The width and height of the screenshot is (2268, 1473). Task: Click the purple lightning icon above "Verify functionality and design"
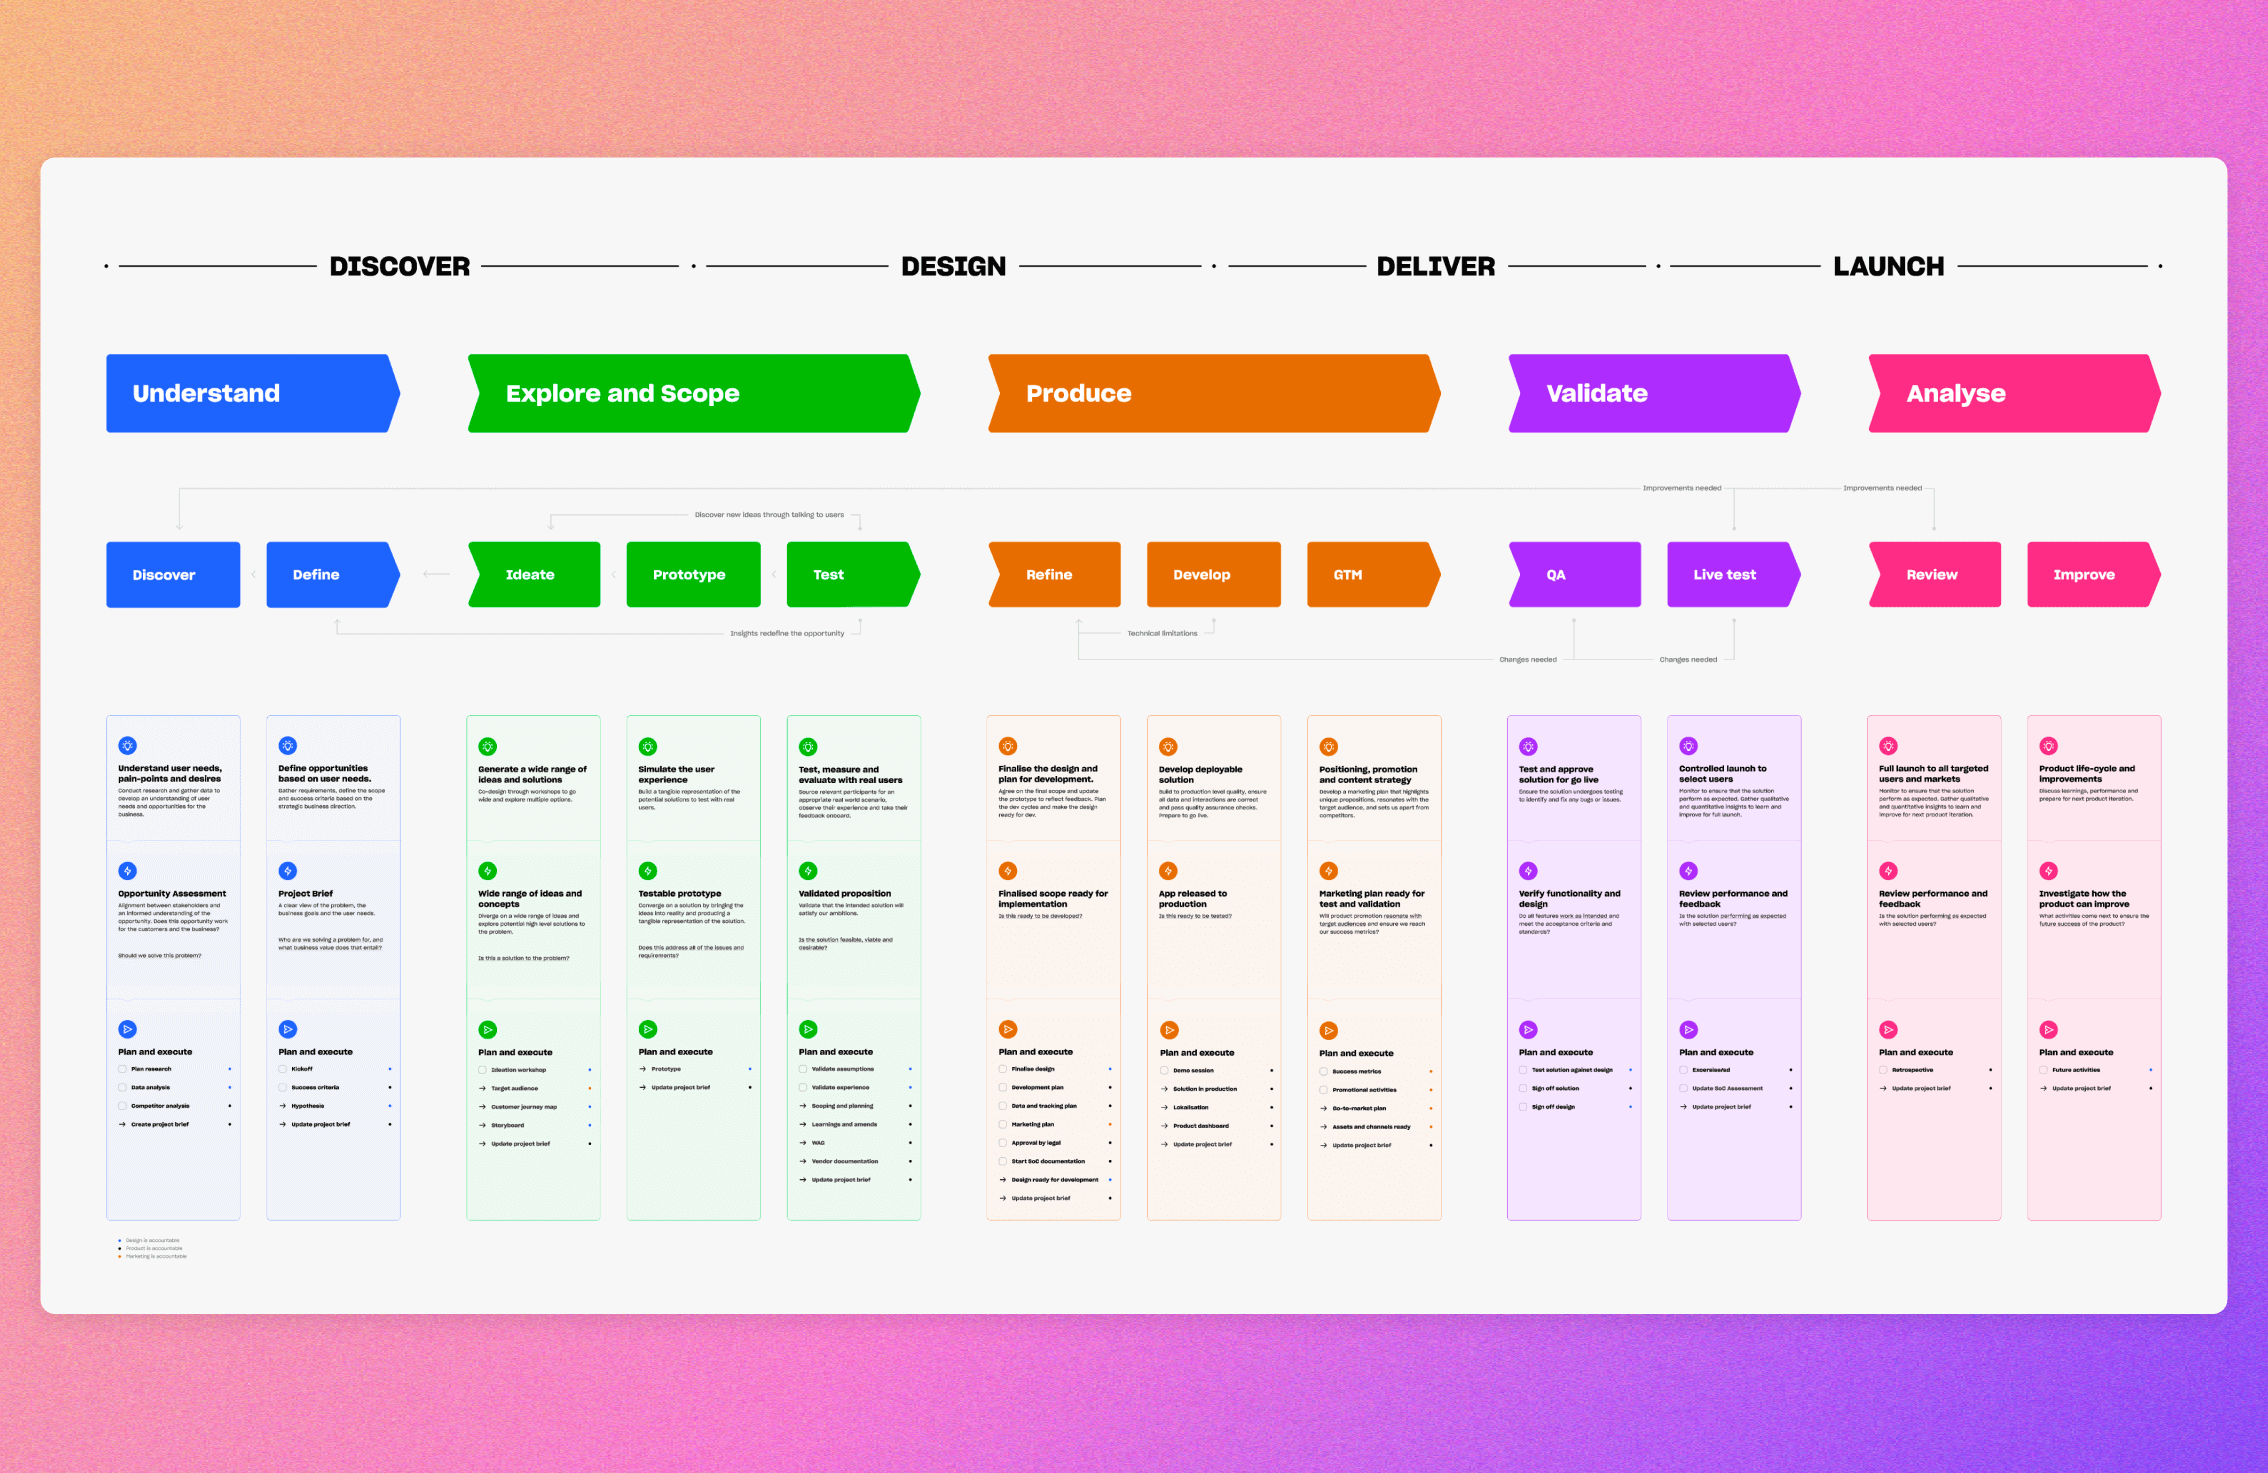point(1528,871)
